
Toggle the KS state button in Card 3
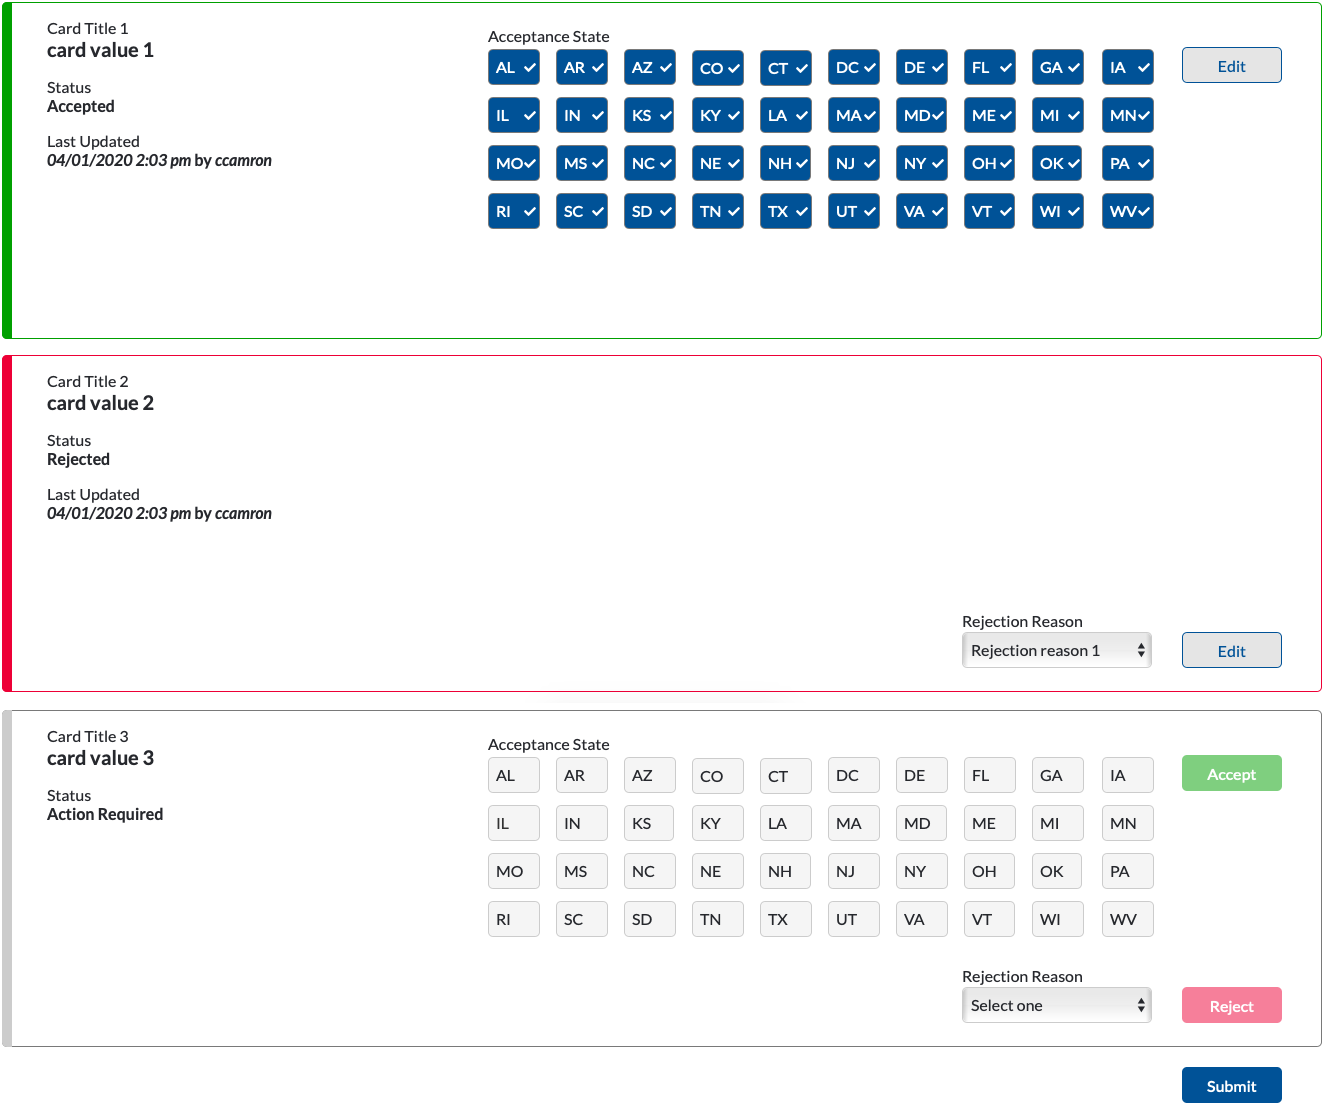(649, 823)
